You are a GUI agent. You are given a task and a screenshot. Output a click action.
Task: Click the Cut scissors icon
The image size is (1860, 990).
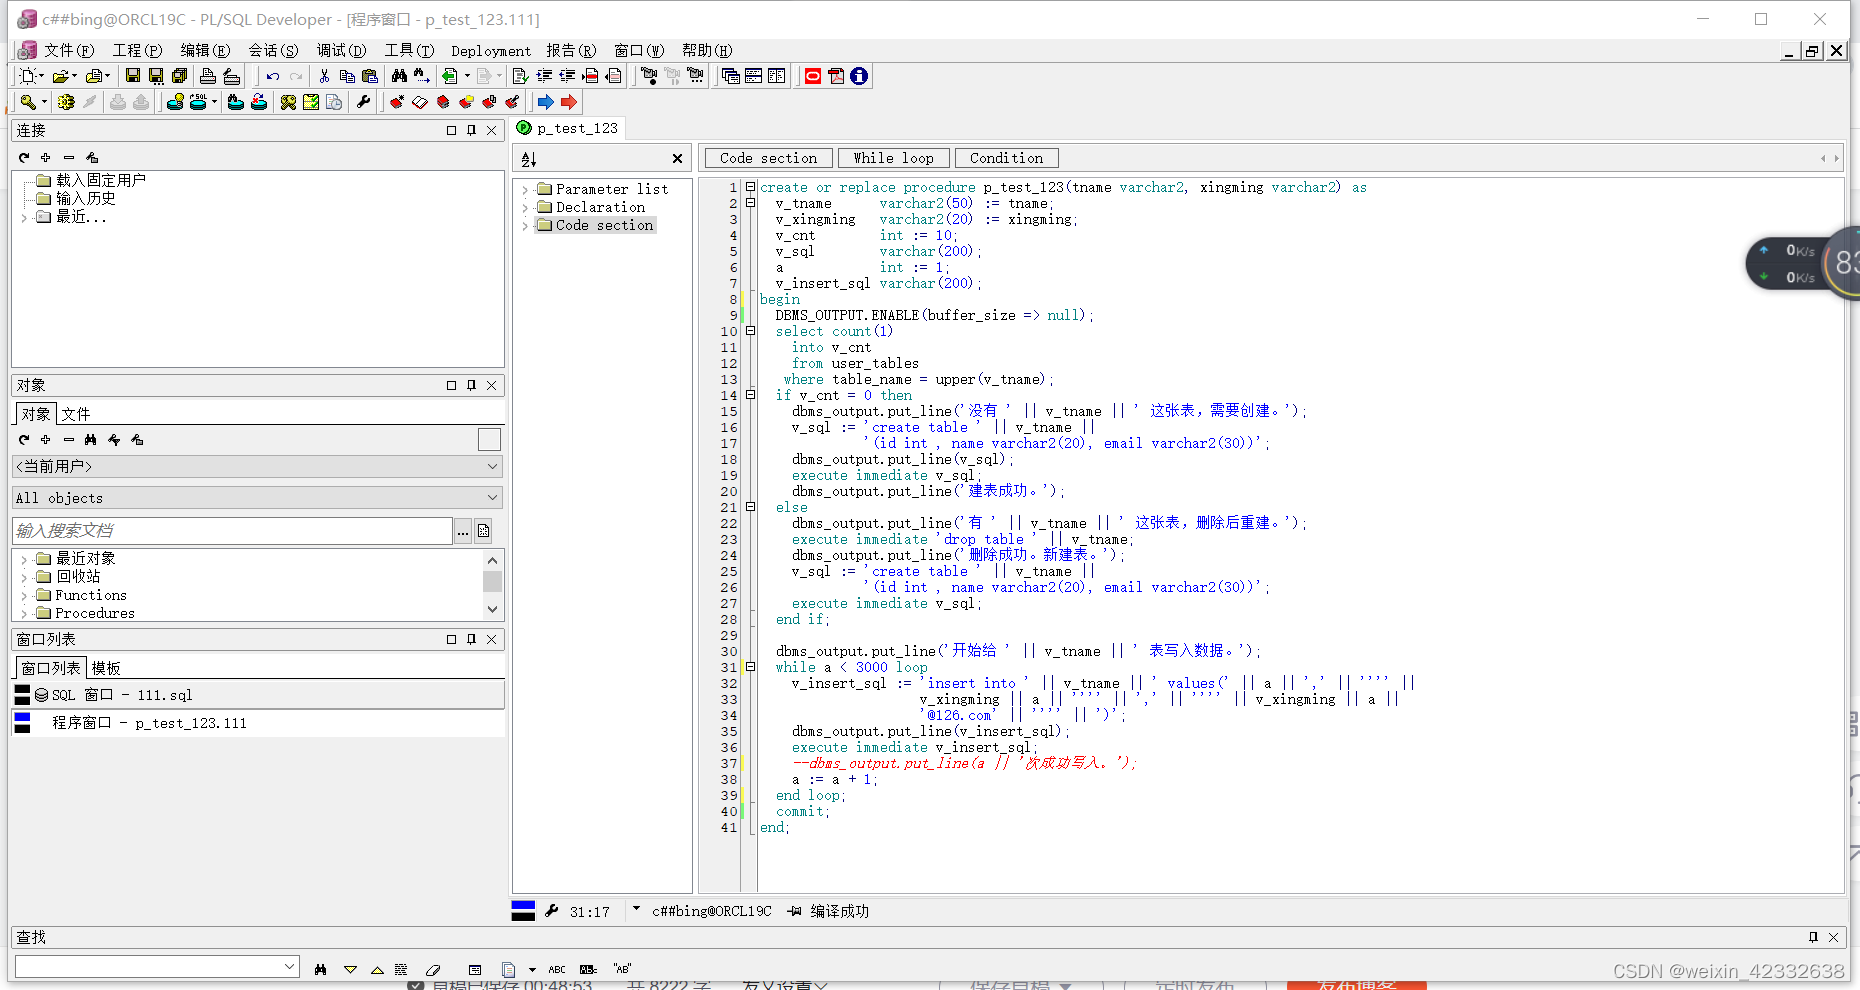[x=324, y=76]
